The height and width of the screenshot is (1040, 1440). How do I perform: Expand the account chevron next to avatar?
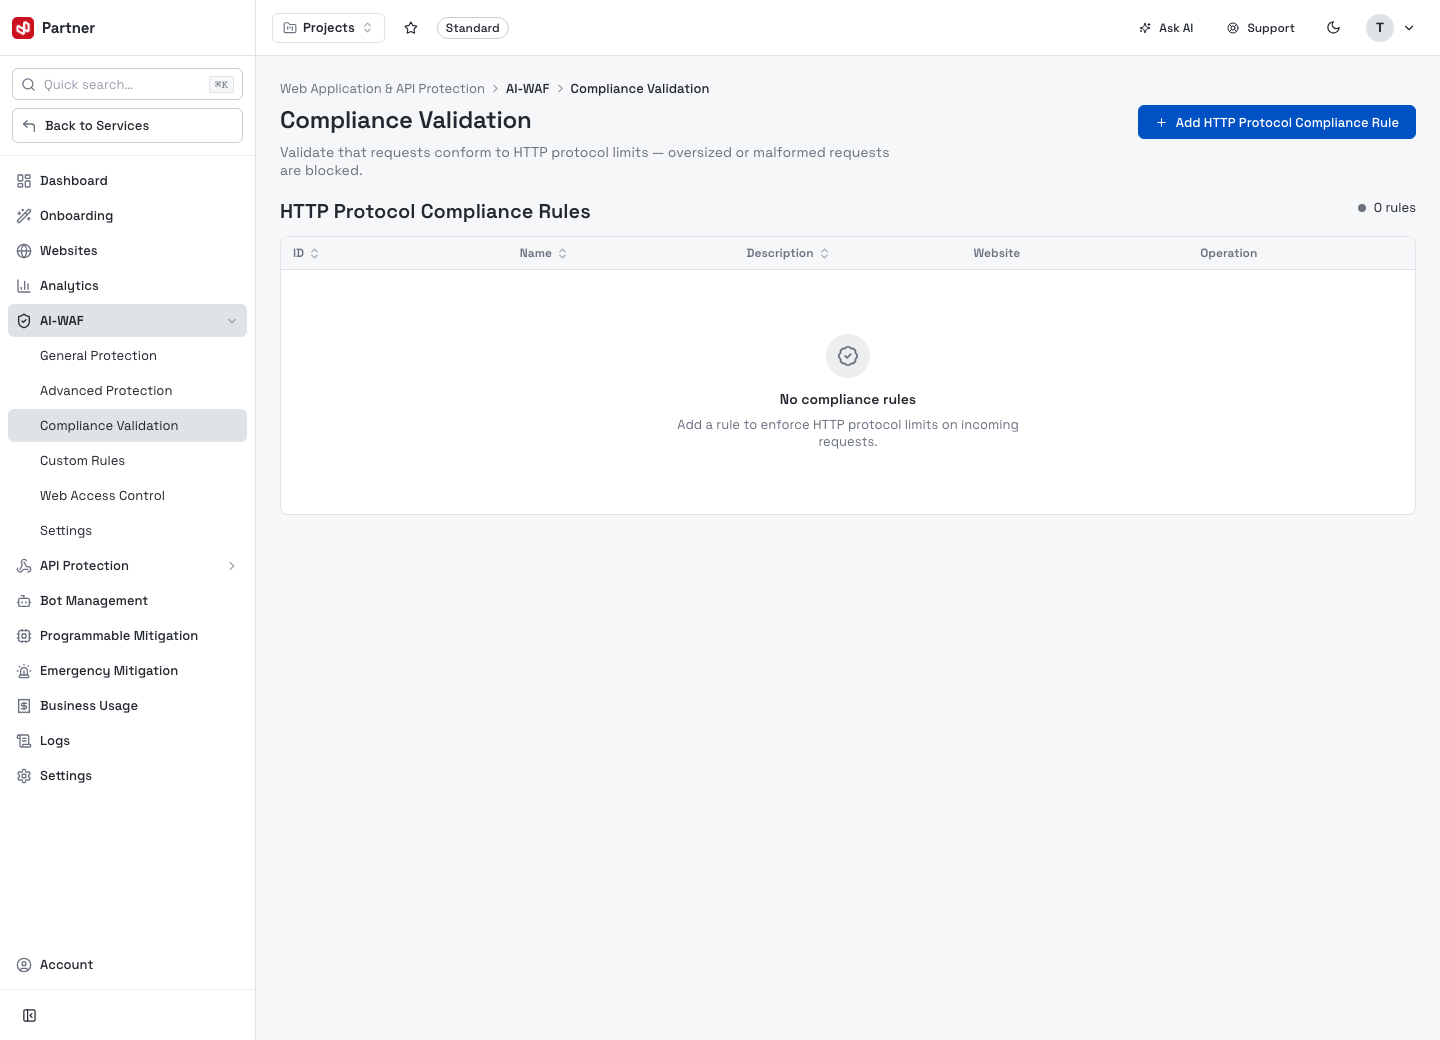tap(1409, 28)
